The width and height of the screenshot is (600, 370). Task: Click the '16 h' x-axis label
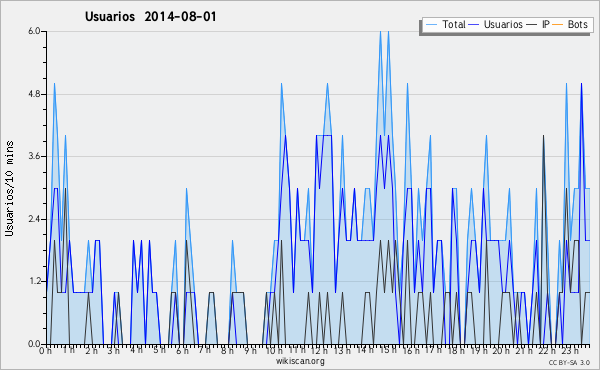411,351
